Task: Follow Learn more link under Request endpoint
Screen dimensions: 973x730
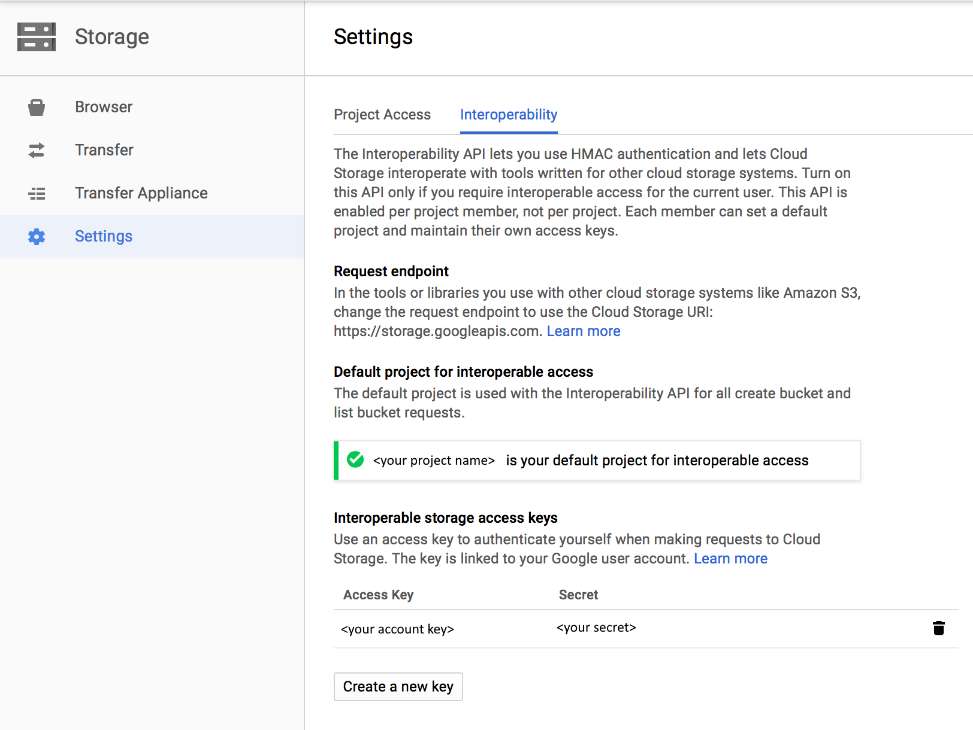Action: pos(583,331)
